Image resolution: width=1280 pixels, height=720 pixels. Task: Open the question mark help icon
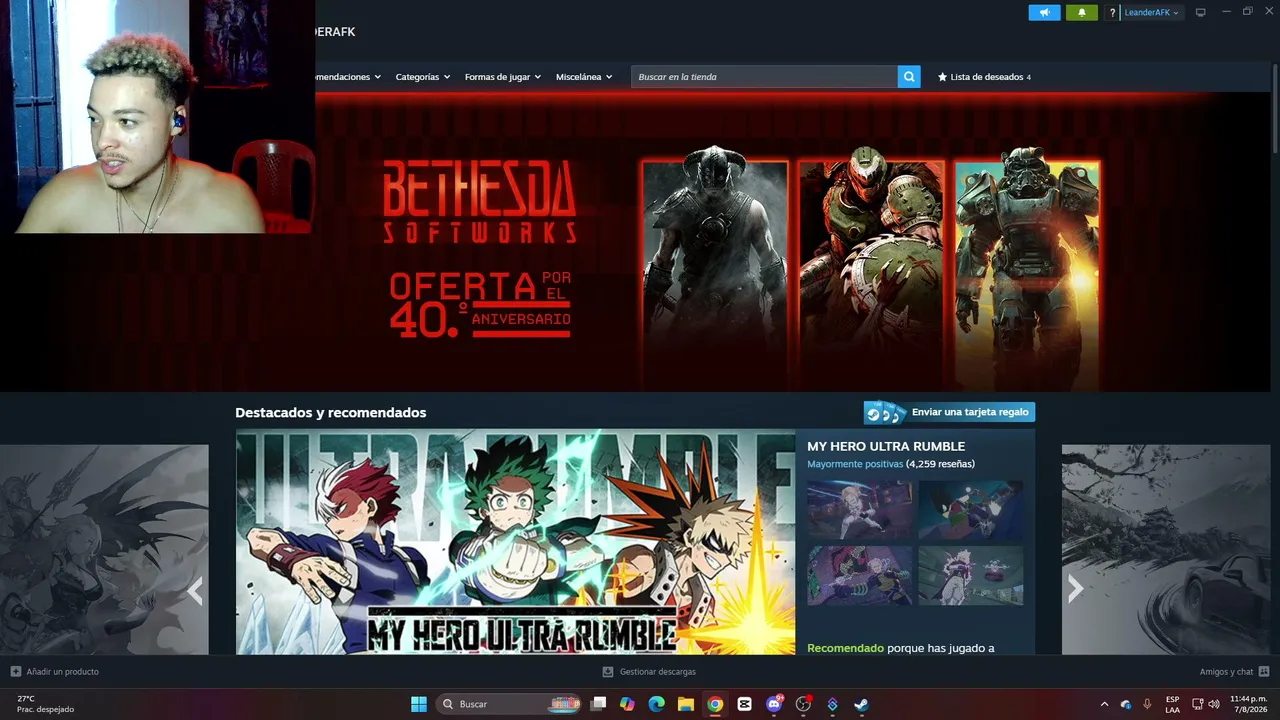pos(1112,13)
